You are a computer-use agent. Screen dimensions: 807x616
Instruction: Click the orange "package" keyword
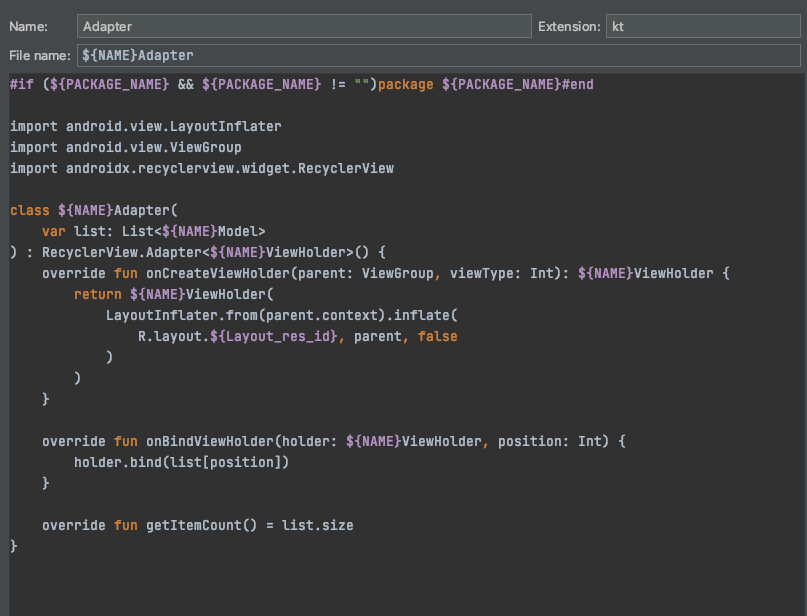coord(406,84)
